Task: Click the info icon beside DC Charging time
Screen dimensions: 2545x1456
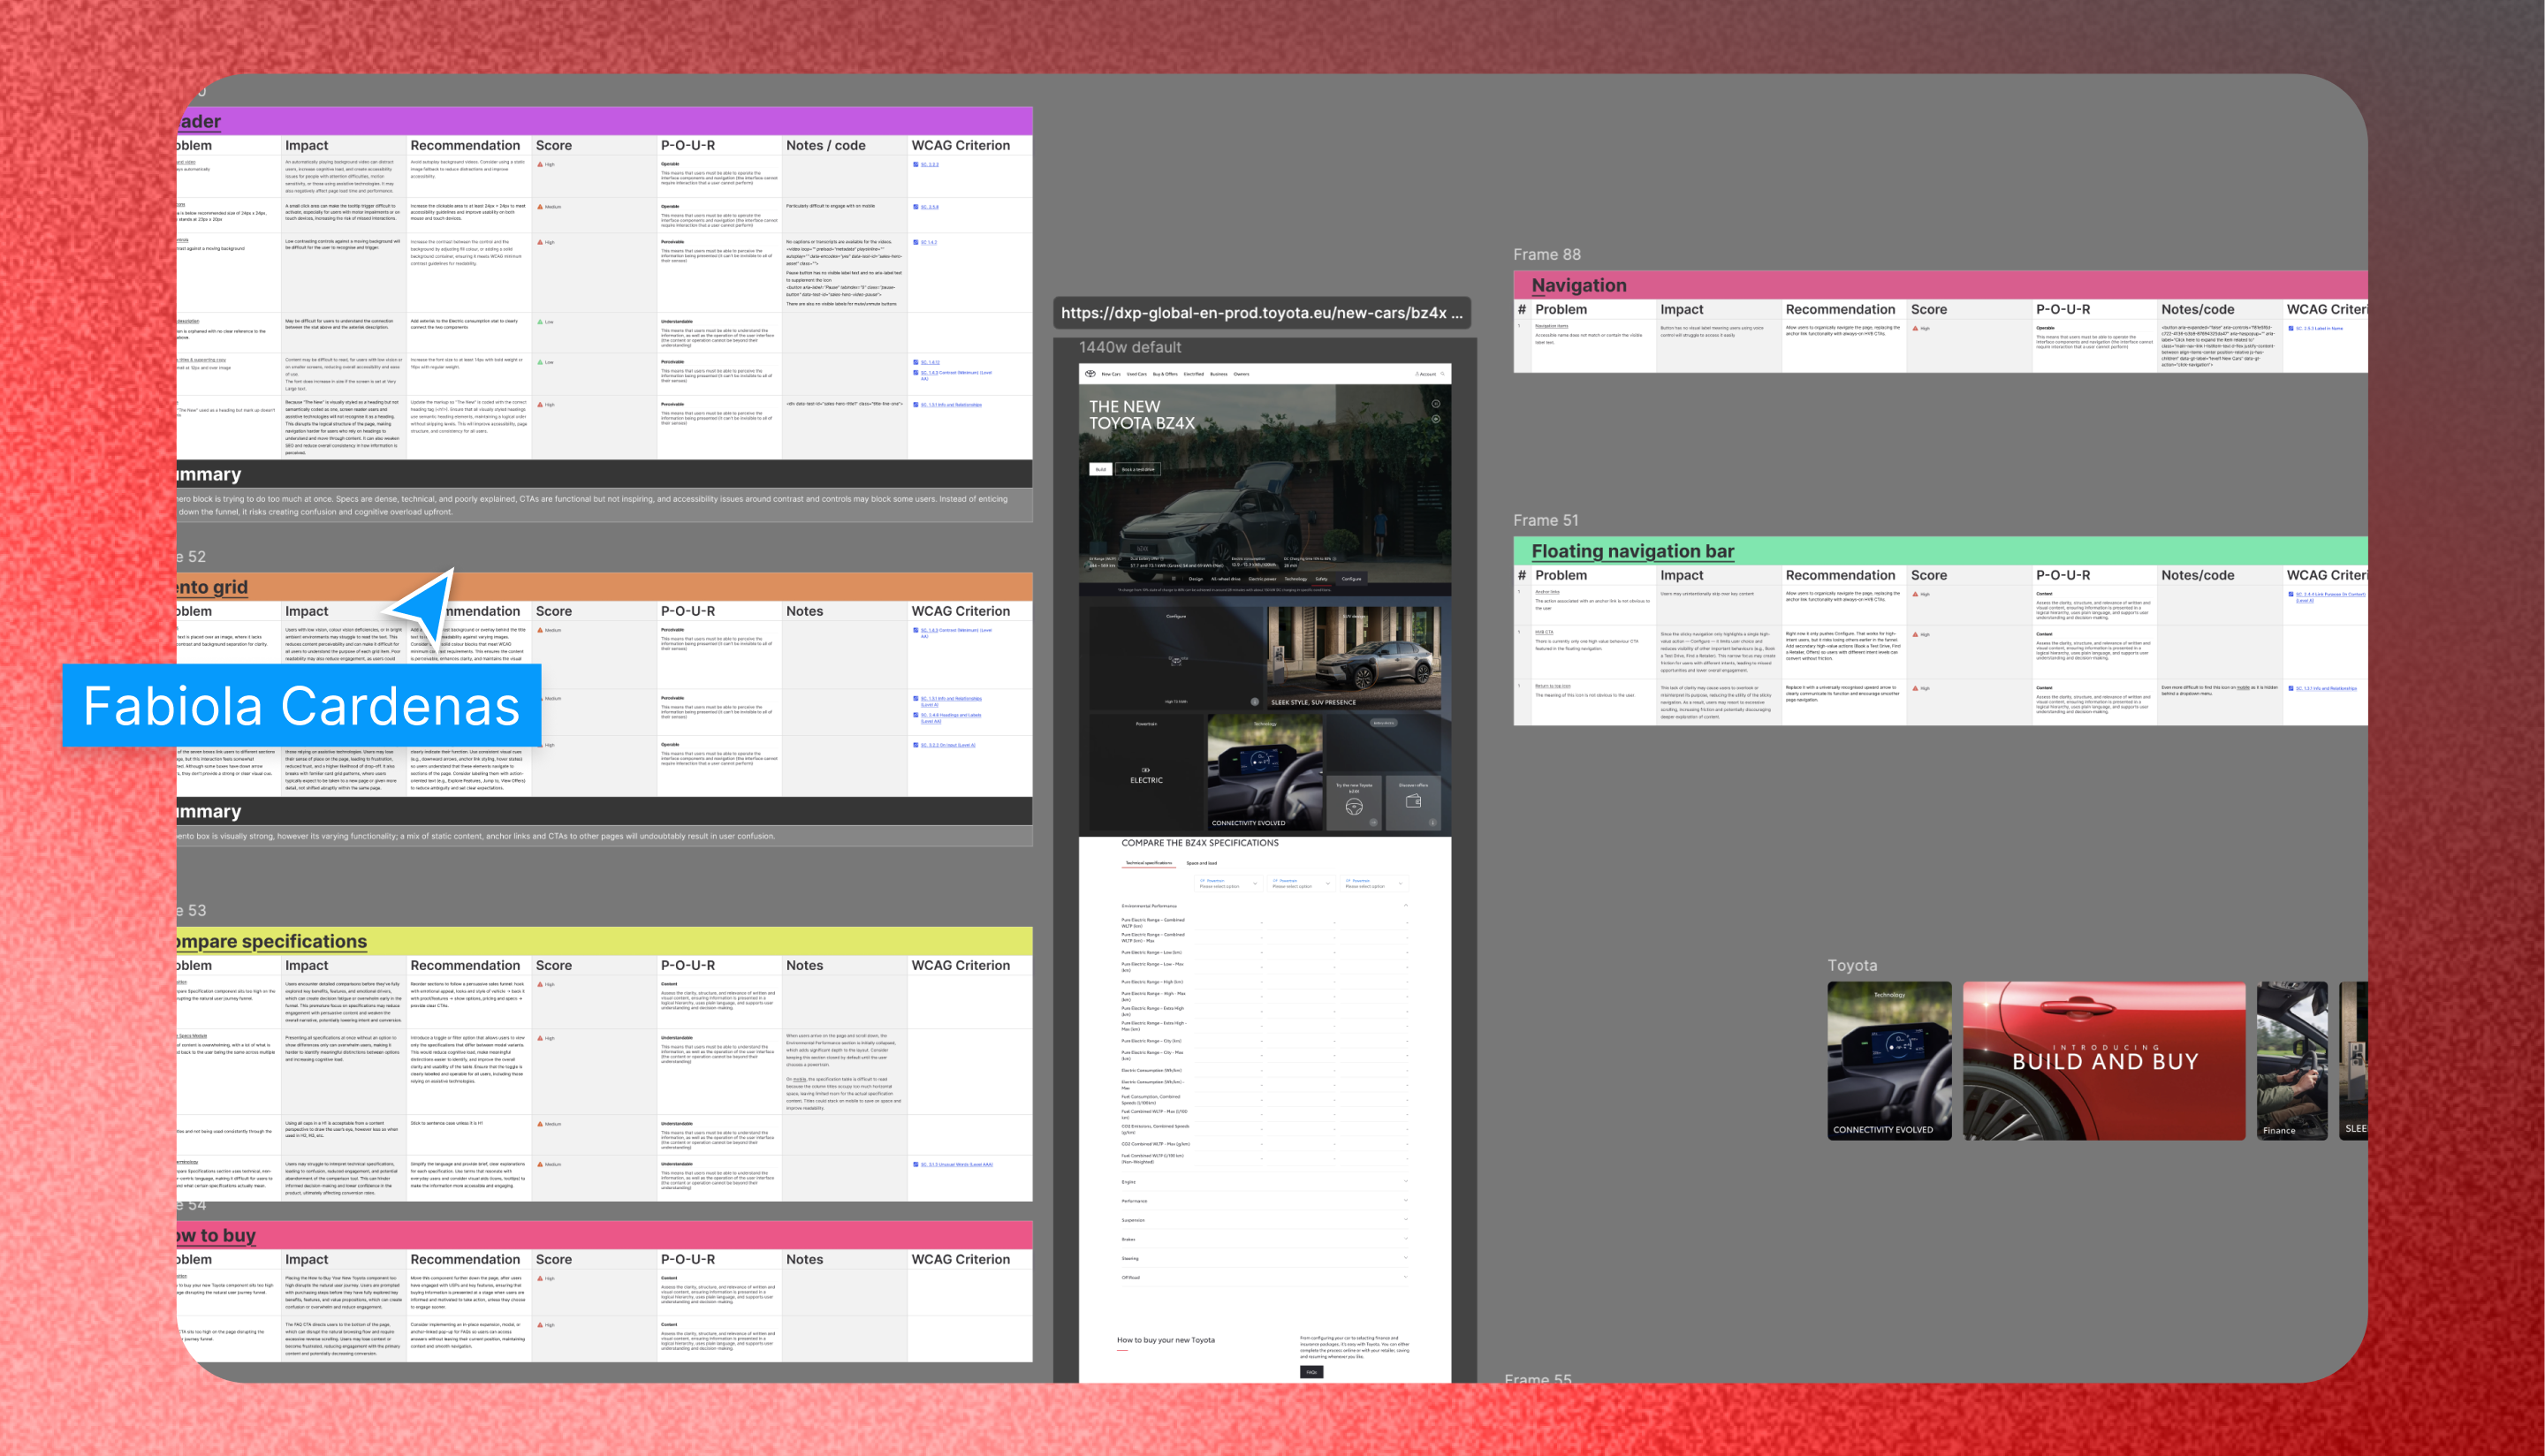Action: pos(1334,559)
